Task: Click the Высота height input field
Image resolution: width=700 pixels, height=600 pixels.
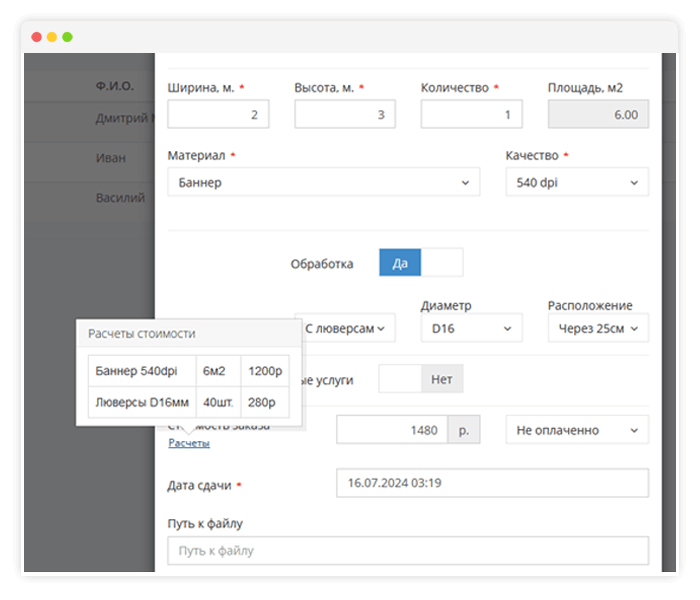Action: tap(345, 114)
